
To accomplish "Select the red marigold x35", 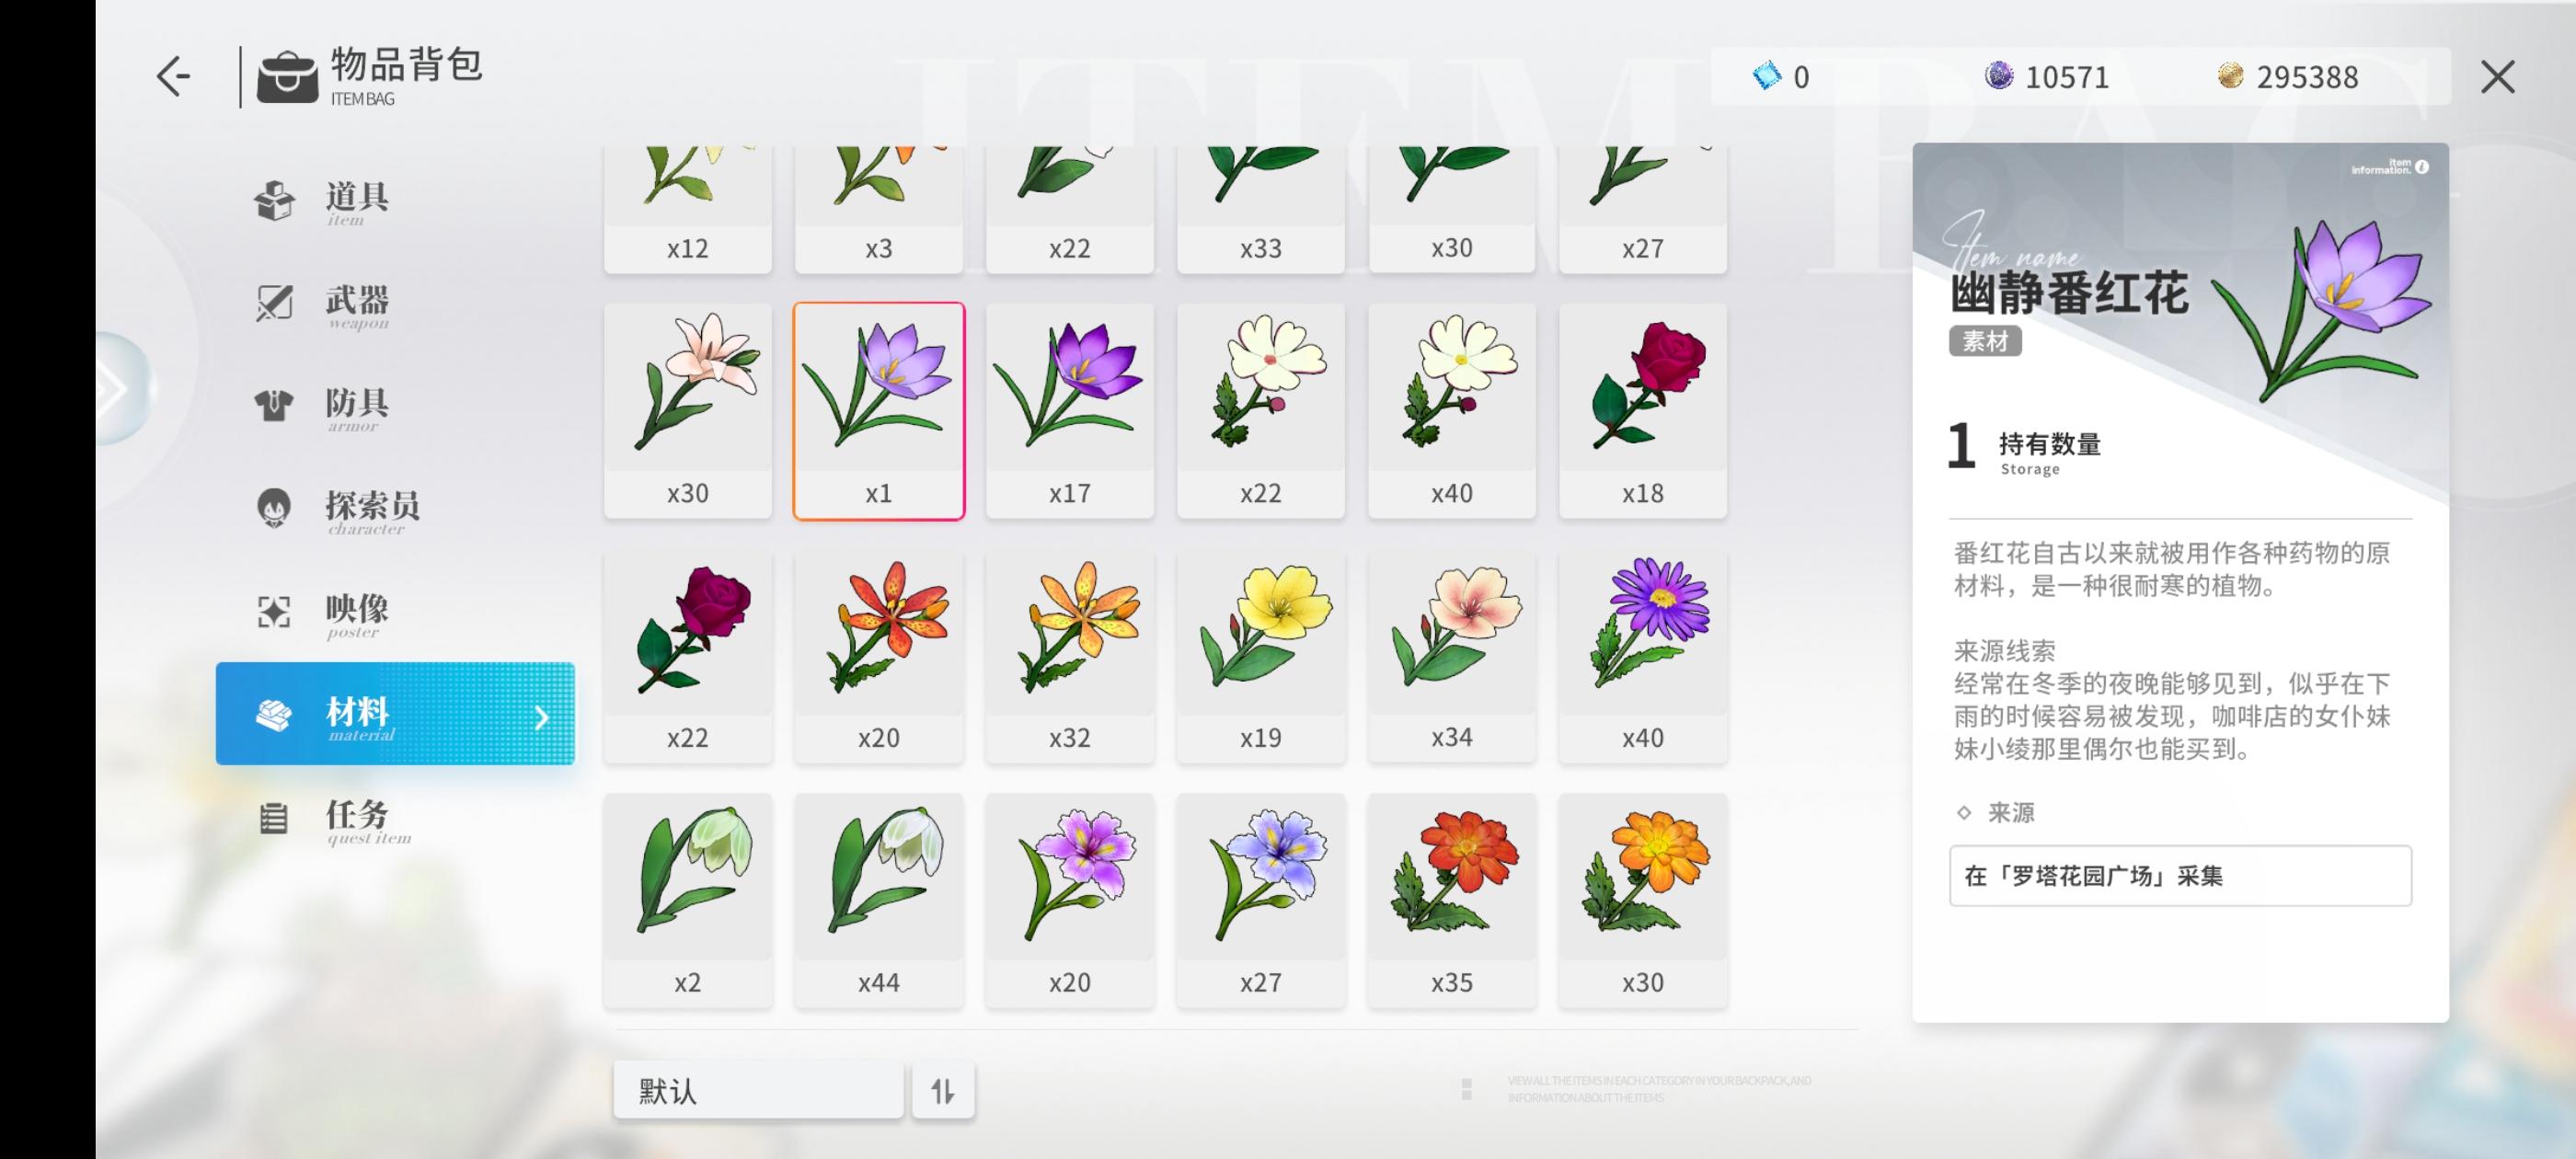I will (x=1452, y=900).
